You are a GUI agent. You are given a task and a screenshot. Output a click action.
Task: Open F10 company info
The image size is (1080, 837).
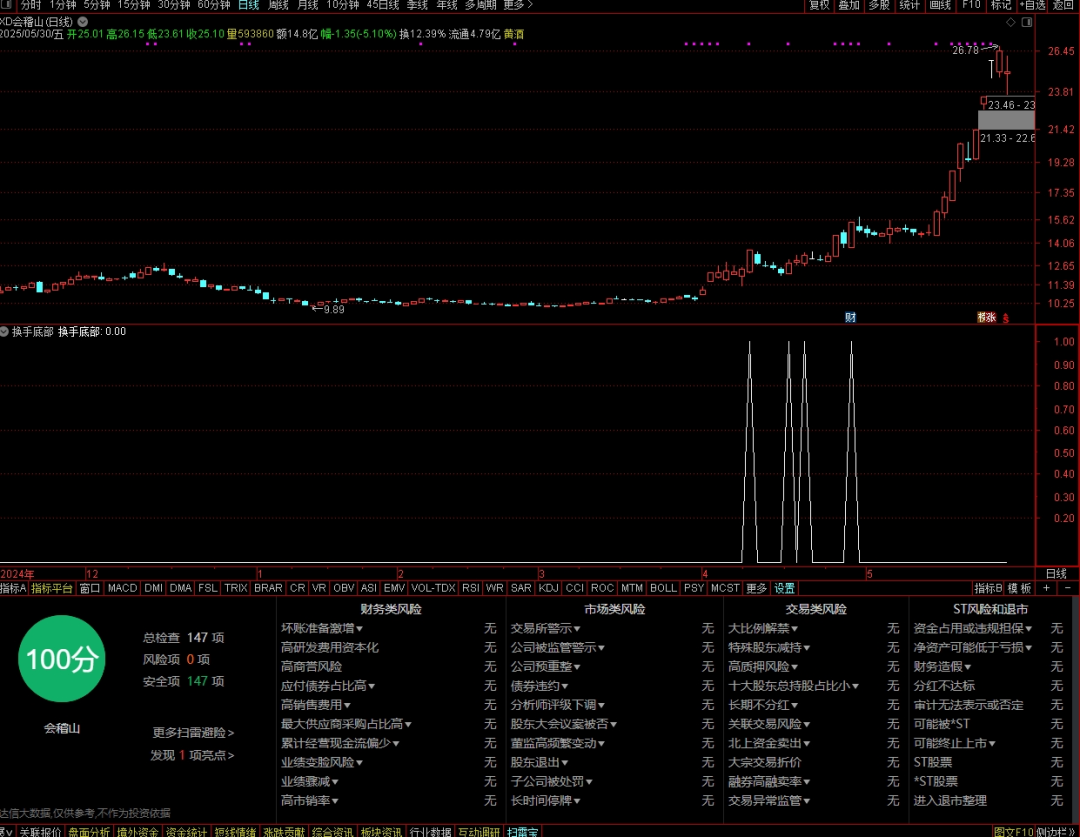click(x=971, y=5)
